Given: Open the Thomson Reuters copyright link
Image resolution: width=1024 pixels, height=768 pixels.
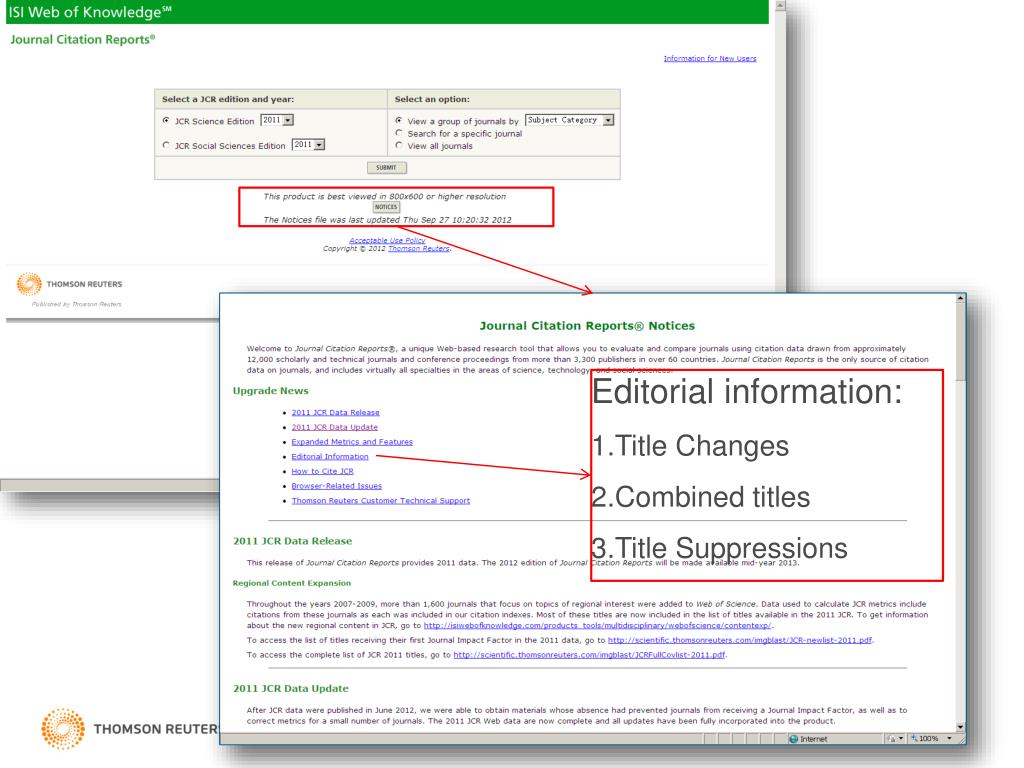Looking at the screenshot, I should pos(419,249).
